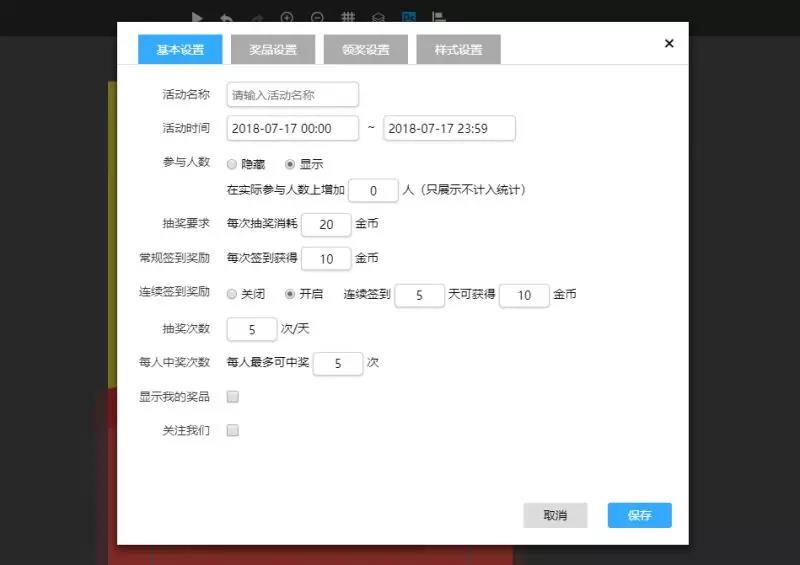Click the 每人中奖次数 label text
This screenshot has width=800, height=565.
pos(174,362)
